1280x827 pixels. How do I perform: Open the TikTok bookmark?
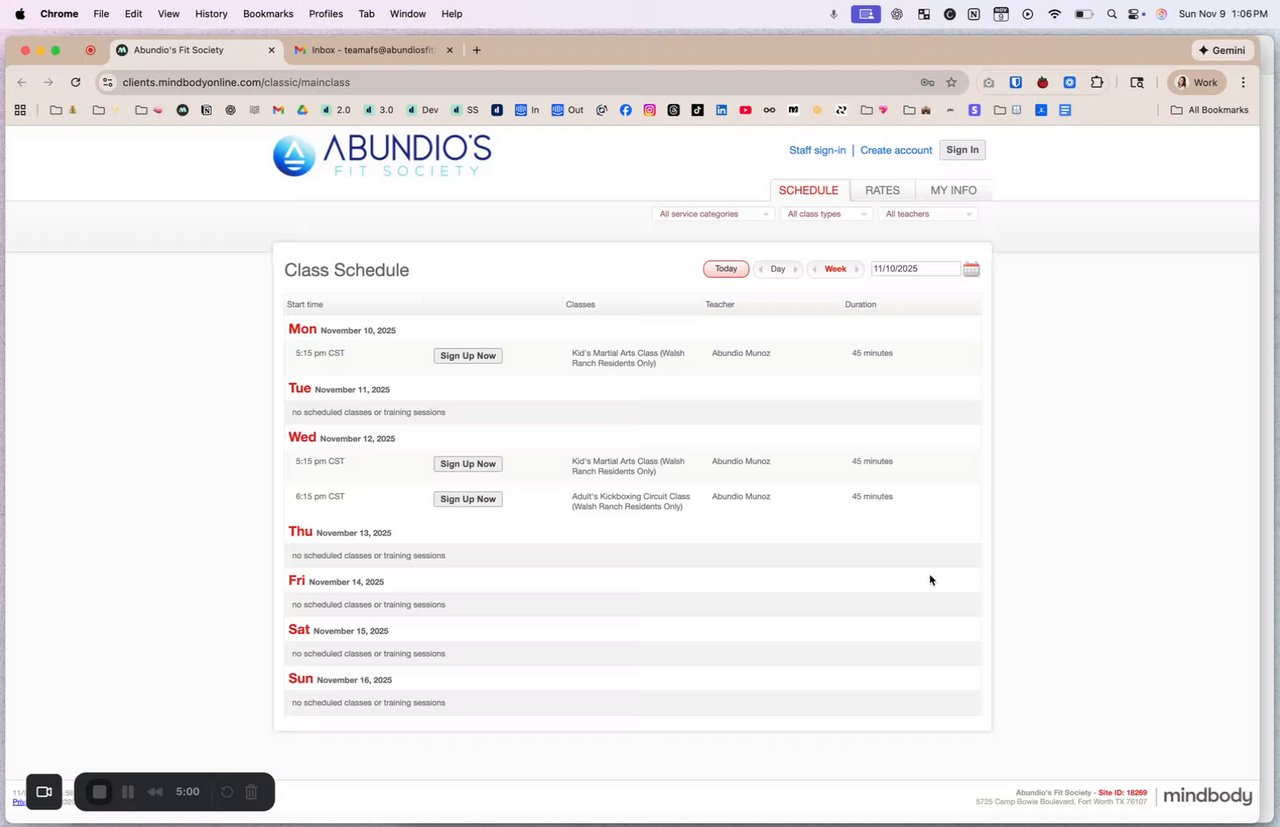(697, 110)
